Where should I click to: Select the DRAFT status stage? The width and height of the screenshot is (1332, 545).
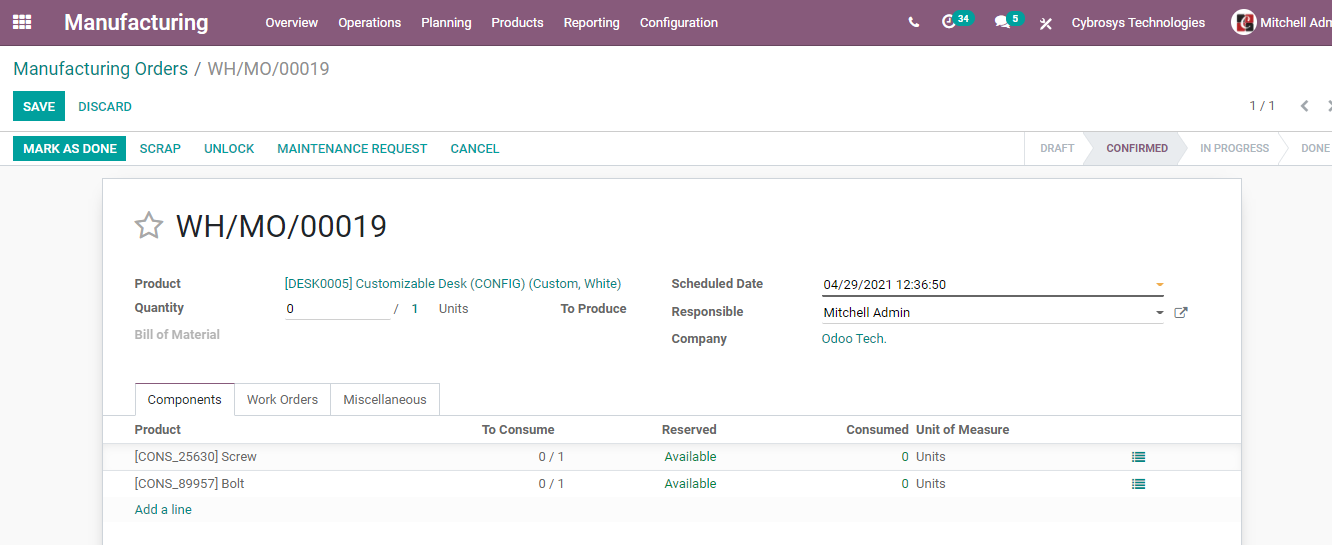point(1057,148)
